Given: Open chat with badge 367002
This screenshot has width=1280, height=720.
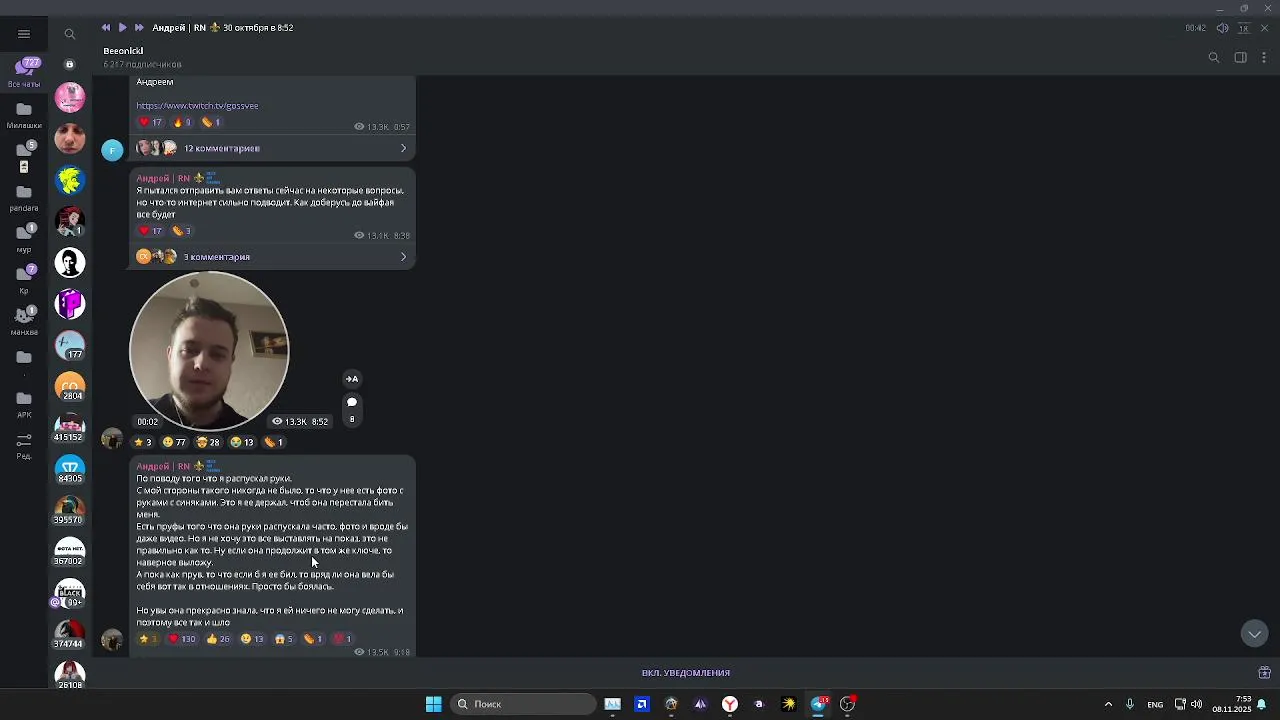Looking at the screenshot, I should (x=70, y=552).
